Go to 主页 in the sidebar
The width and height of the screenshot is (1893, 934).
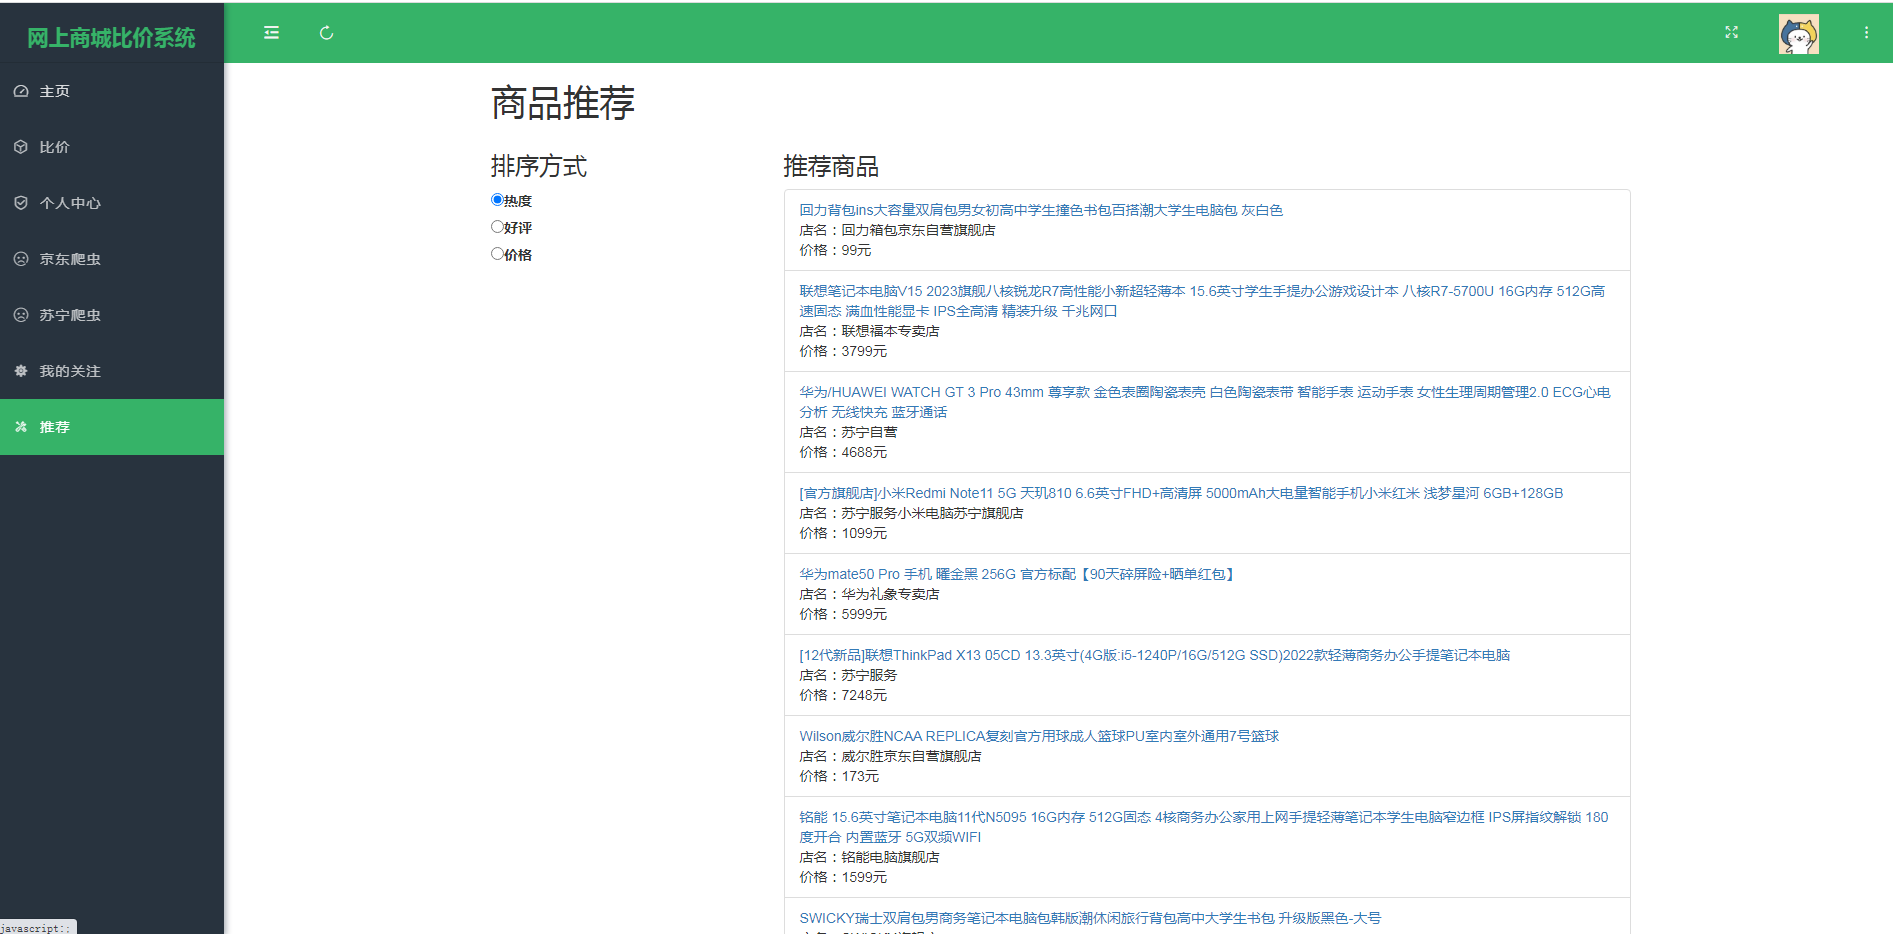(x=112, y=91)
